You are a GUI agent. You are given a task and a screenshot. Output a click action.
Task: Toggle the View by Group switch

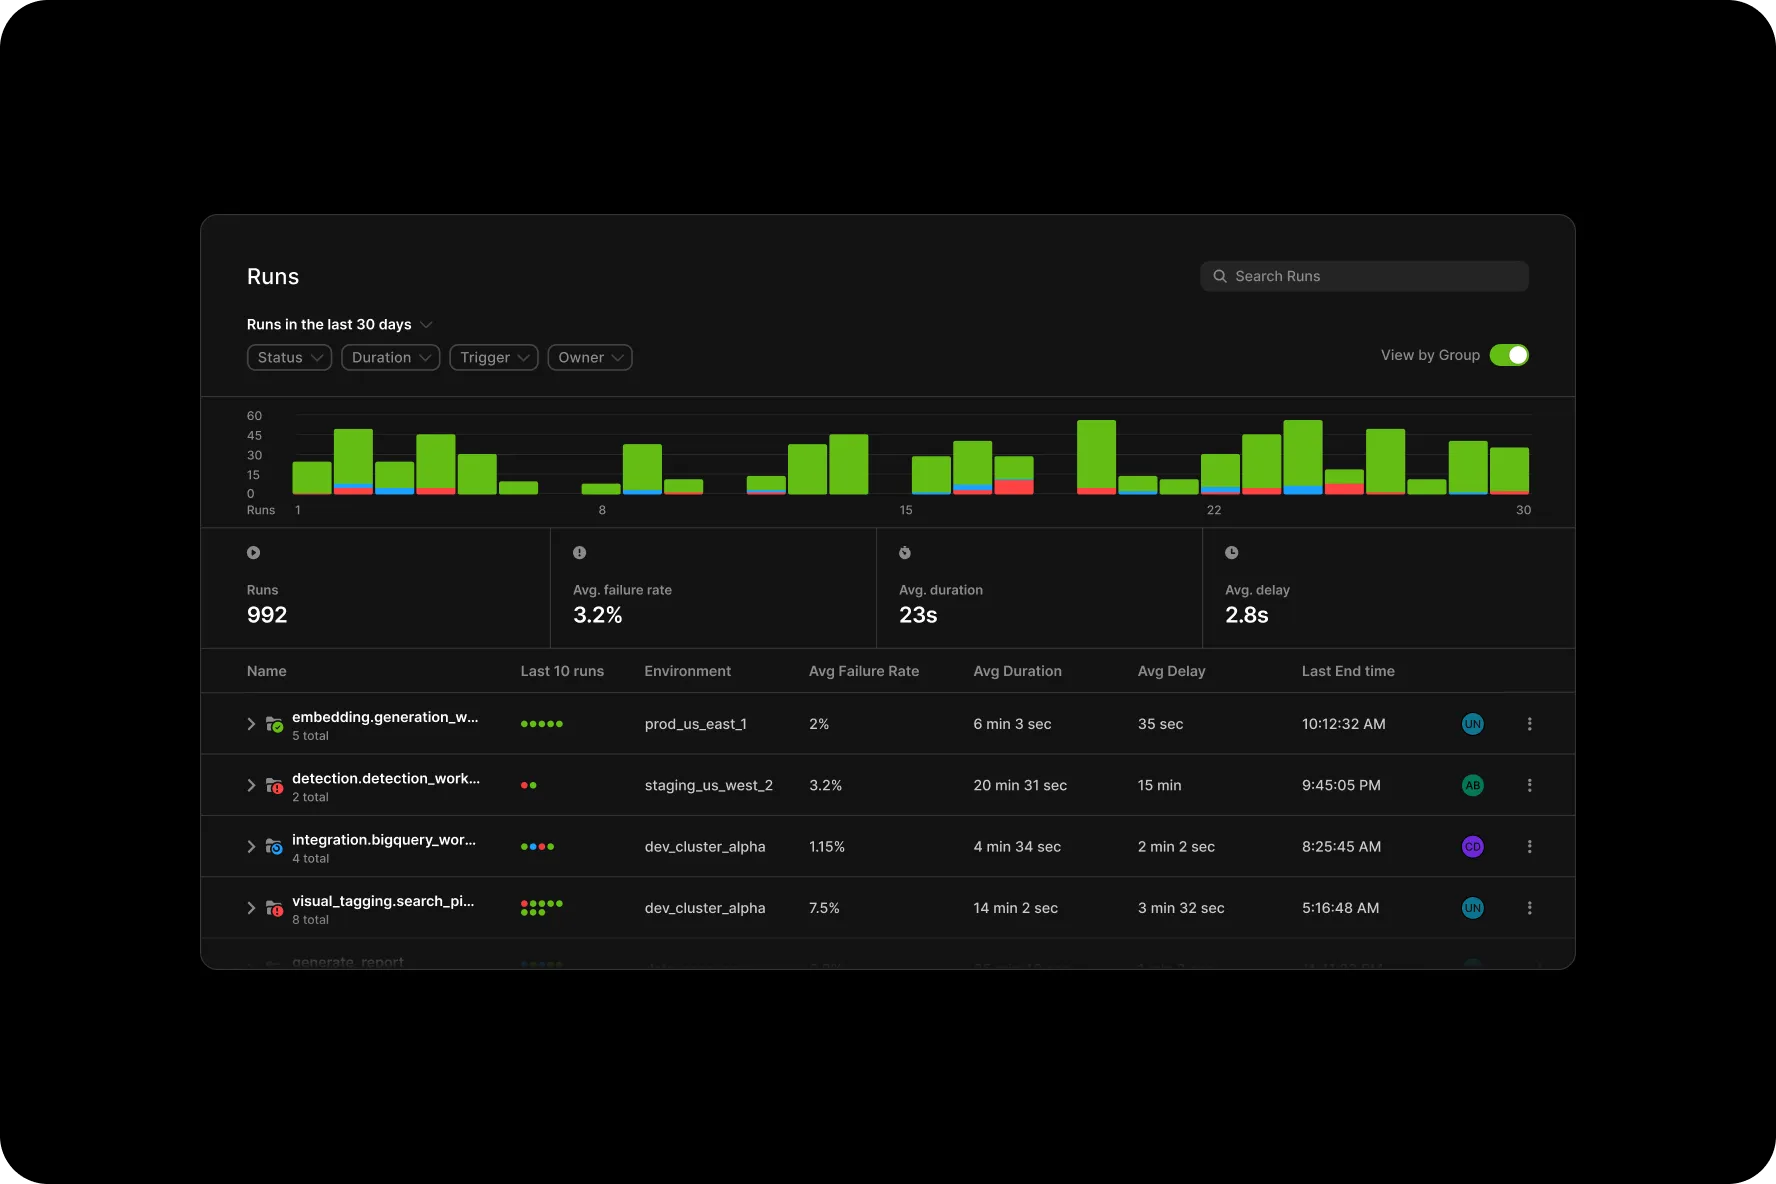point(1509,355)
